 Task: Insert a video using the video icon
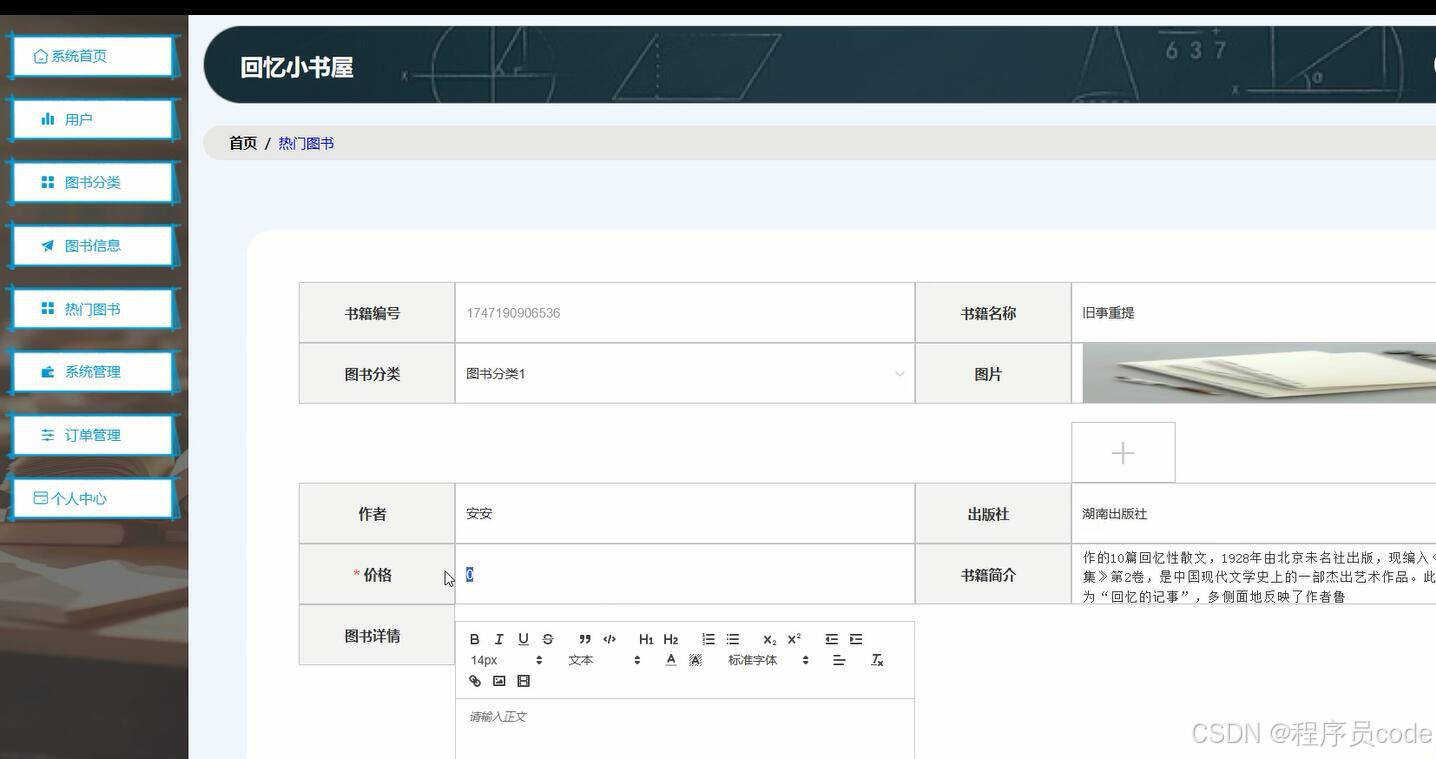pos(523,681)
